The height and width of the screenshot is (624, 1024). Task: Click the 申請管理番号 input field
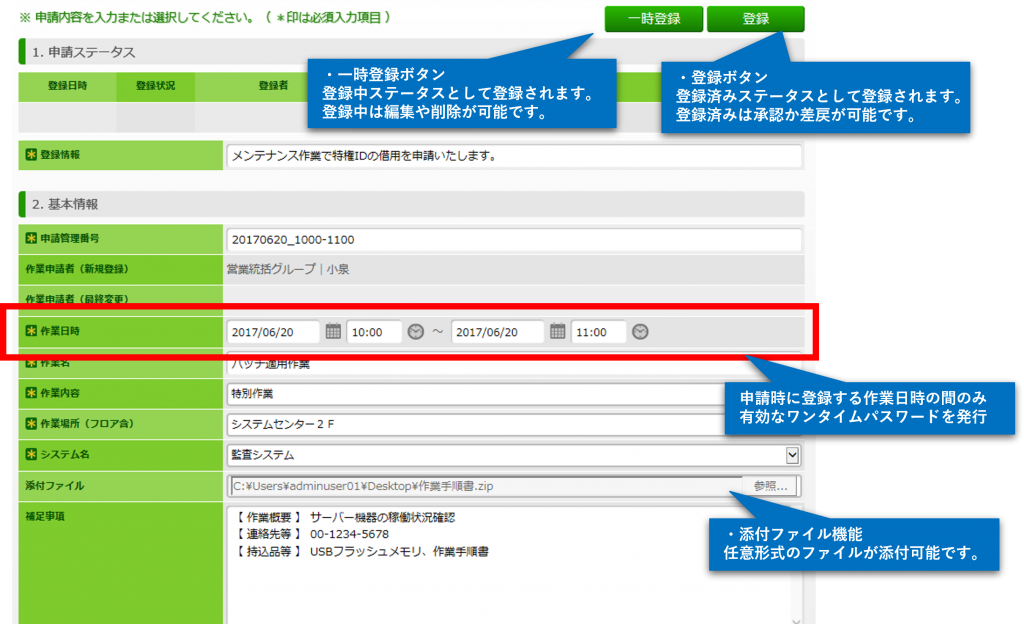[x=514, y=240]
